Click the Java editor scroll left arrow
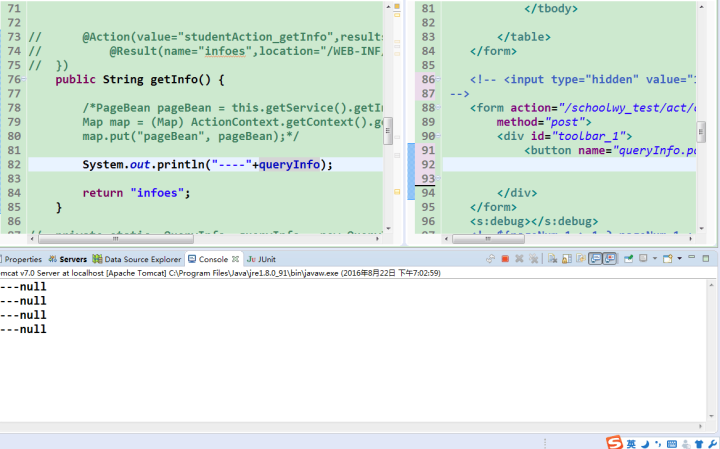 [32, 239]
